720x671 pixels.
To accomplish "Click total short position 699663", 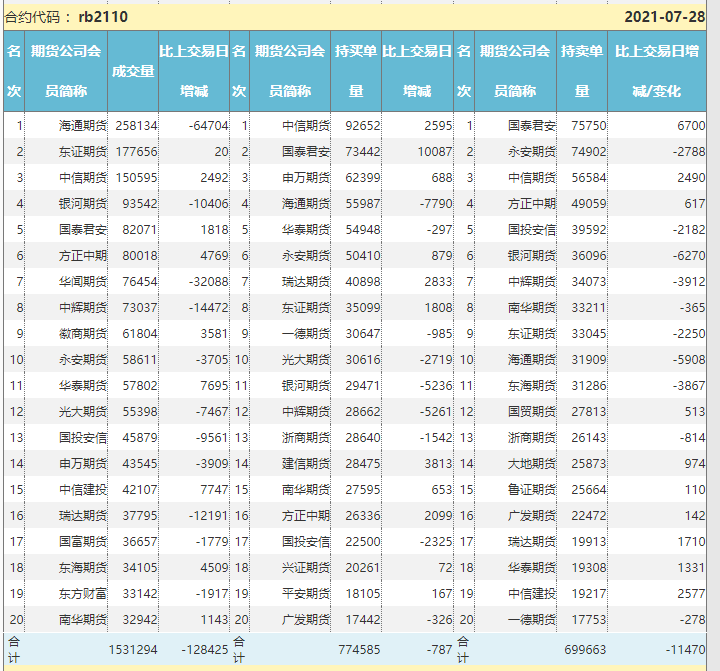I will pos(585,649).
